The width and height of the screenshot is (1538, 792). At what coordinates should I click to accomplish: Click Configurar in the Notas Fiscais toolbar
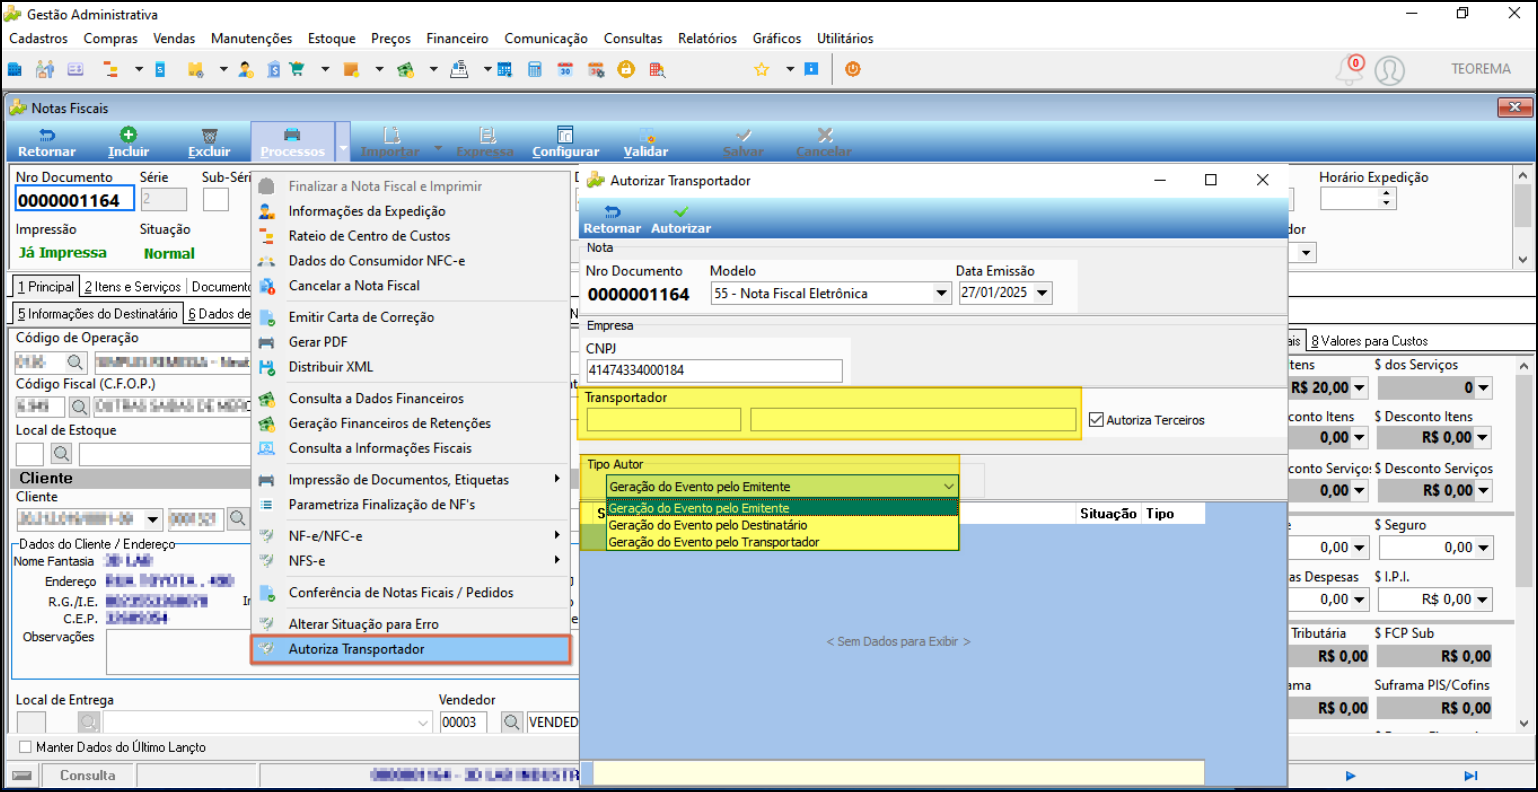coord(566,143)
